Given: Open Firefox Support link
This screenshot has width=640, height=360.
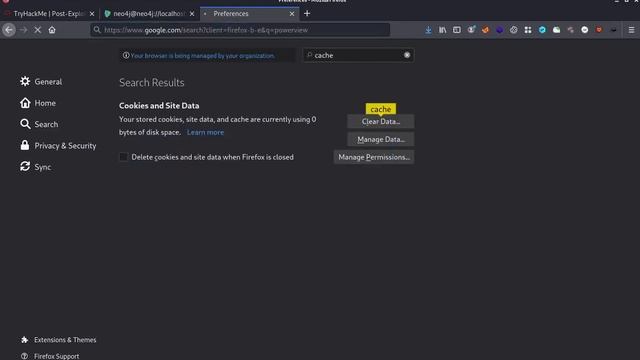Looking at the screenshot, I should [50, 356].
